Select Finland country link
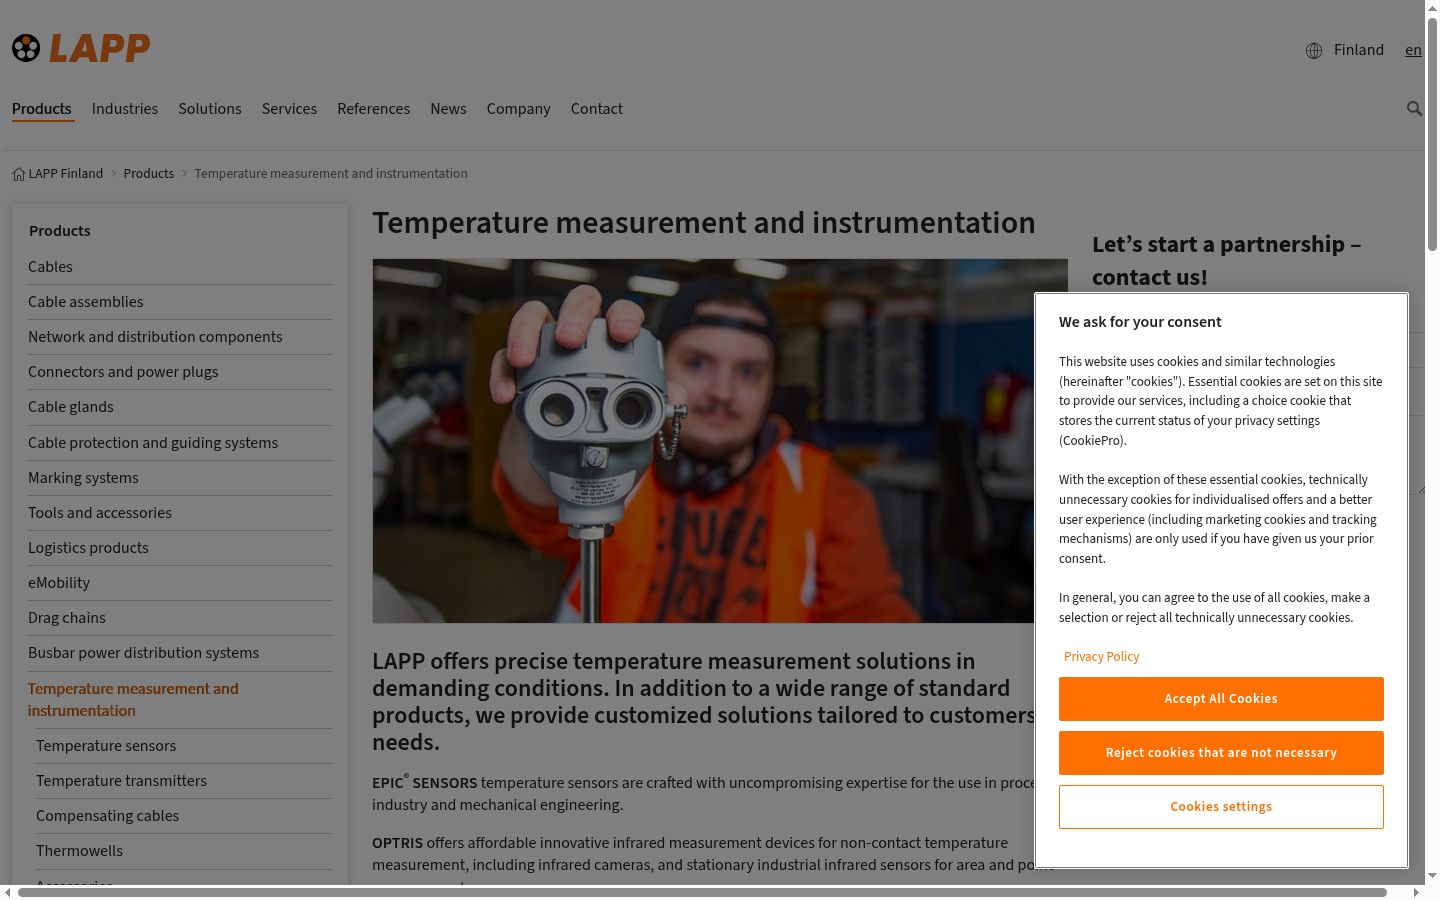The height and width of the screenshot is (900, 1440). tap(1359, 50)
